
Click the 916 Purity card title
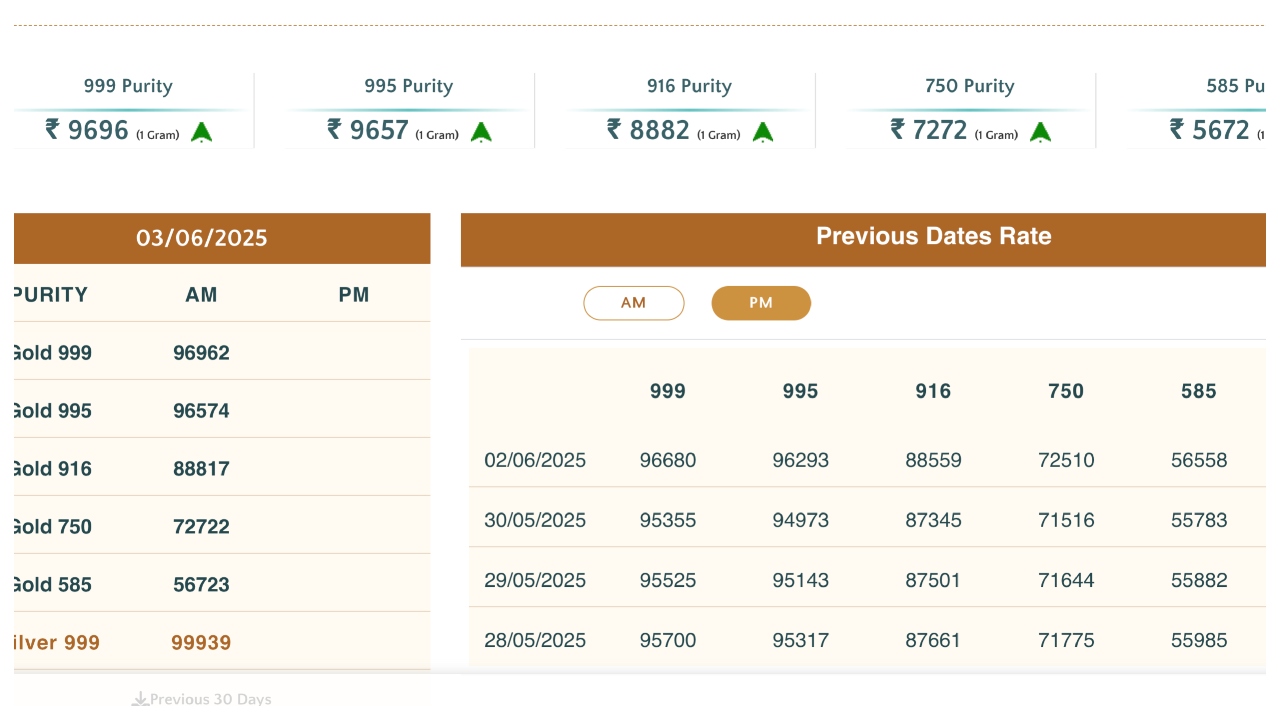689,86
